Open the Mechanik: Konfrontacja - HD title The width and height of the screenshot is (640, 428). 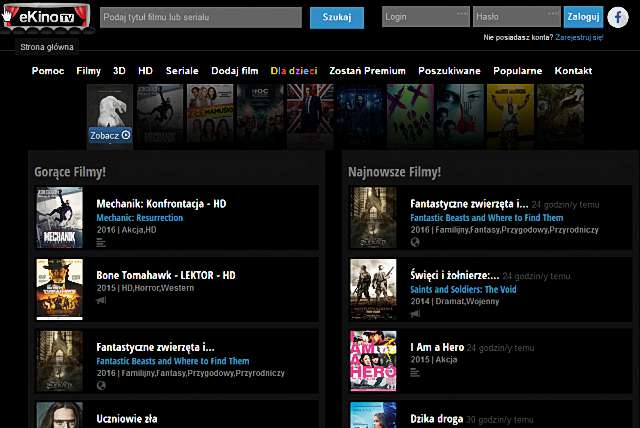coord(161,204)
